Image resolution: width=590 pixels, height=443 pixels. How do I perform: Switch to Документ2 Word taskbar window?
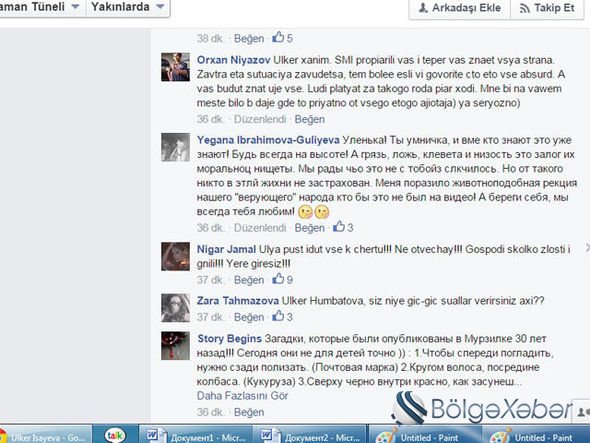310,435
